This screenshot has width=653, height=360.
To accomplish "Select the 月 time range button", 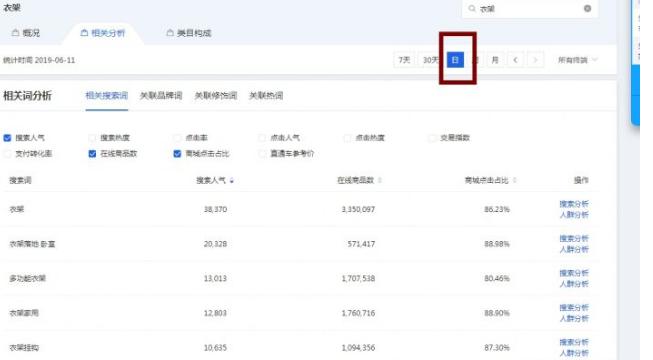I will click(495, 60).
